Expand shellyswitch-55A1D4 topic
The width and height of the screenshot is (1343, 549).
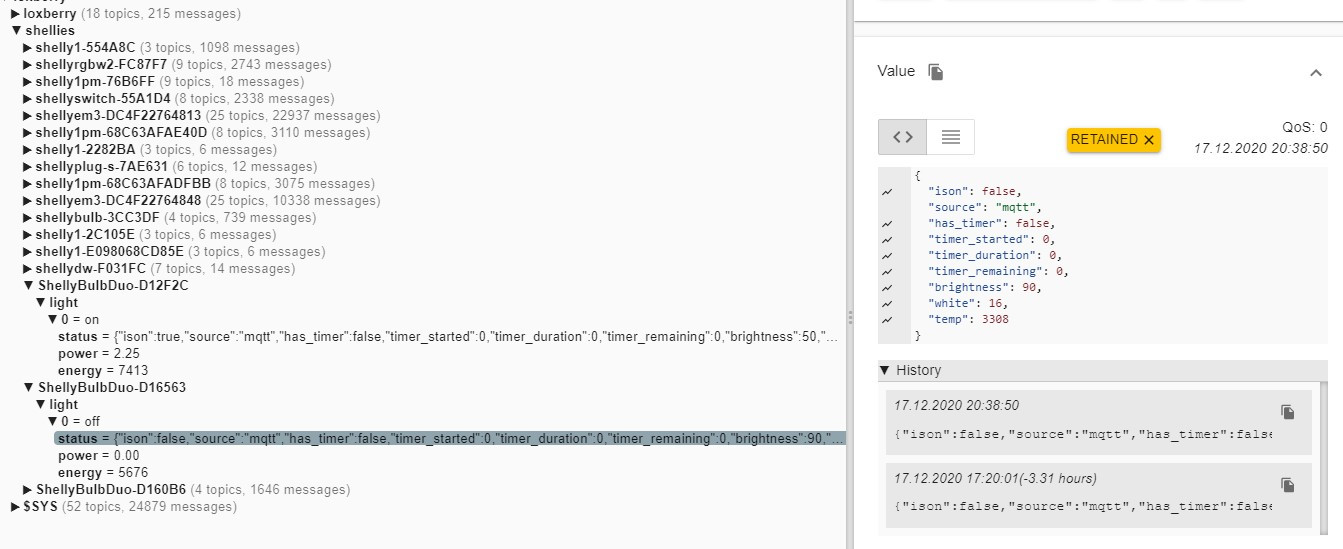coord(27,99)
